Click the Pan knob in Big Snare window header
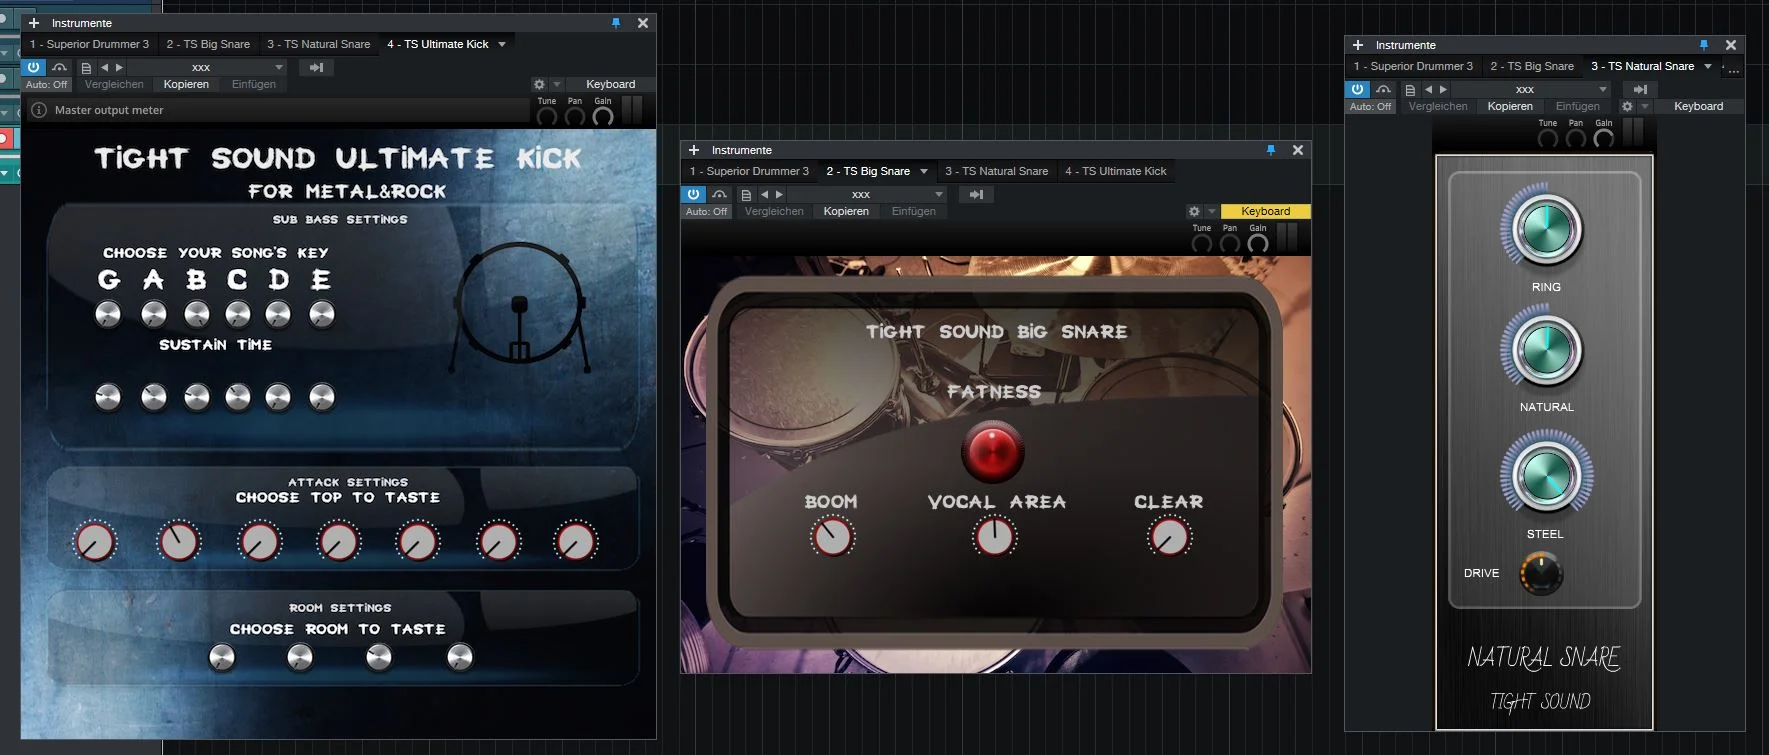Image resolution: width=1769 pixels, height=755 pixels. click(x=1230, y=243)
